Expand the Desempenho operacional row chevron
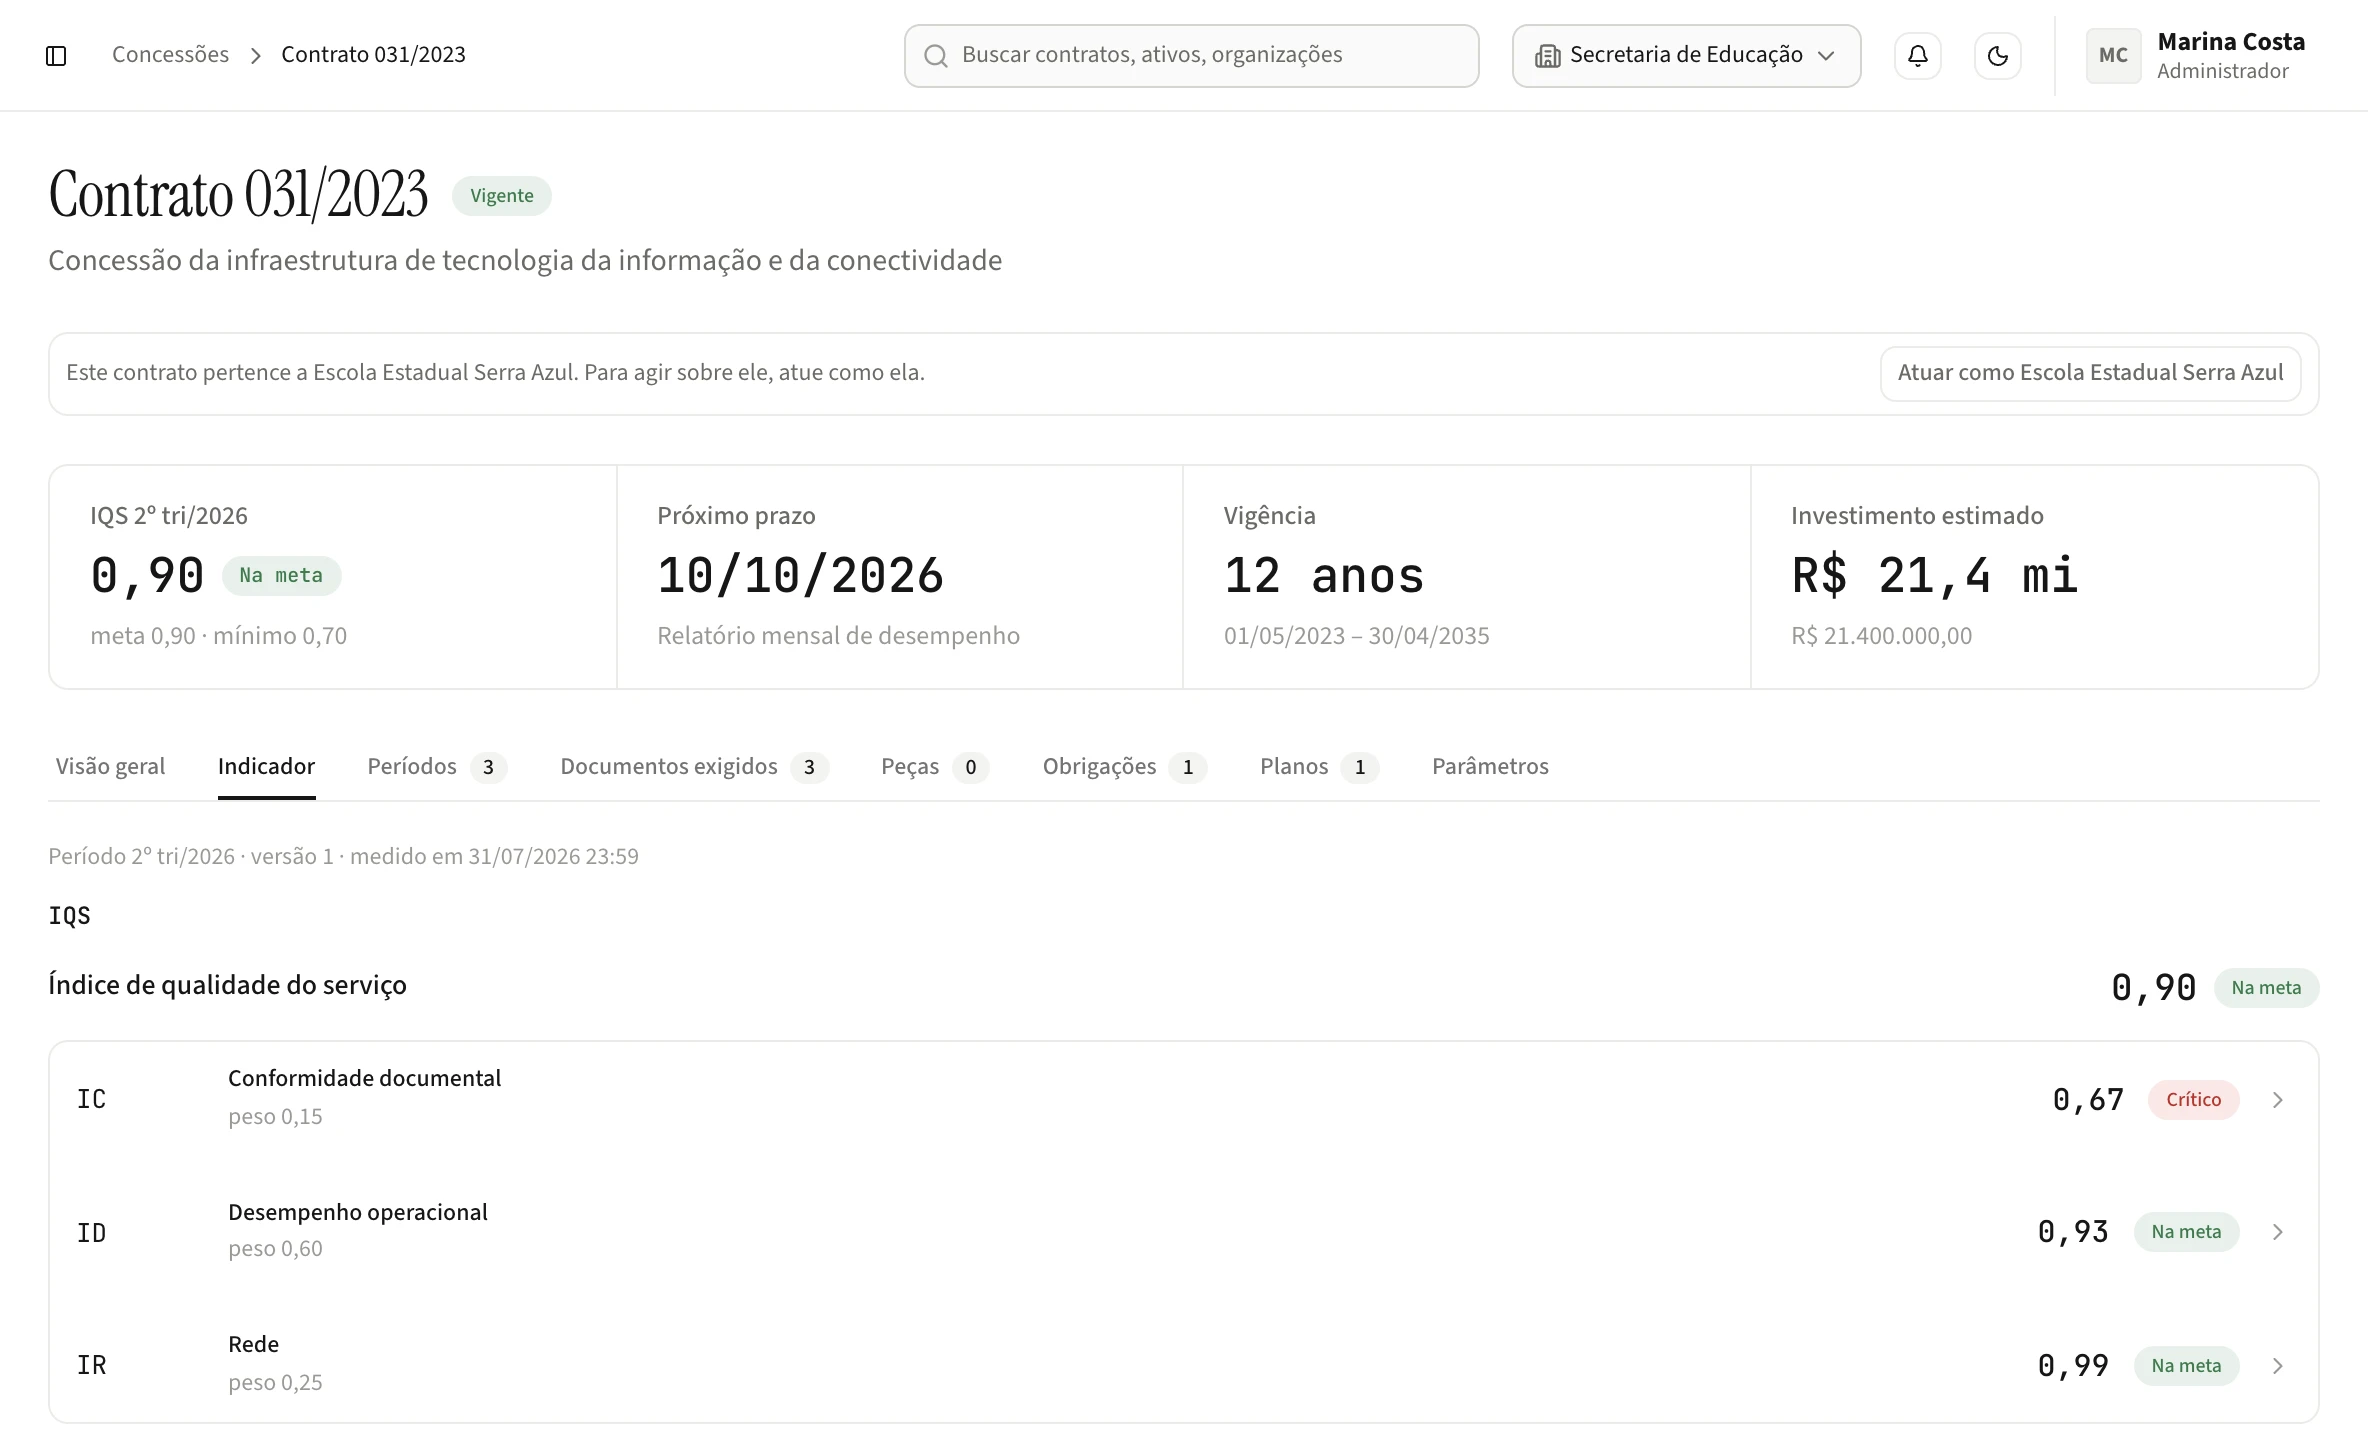The image size is (2368, 1440). click(2277, 1232)
